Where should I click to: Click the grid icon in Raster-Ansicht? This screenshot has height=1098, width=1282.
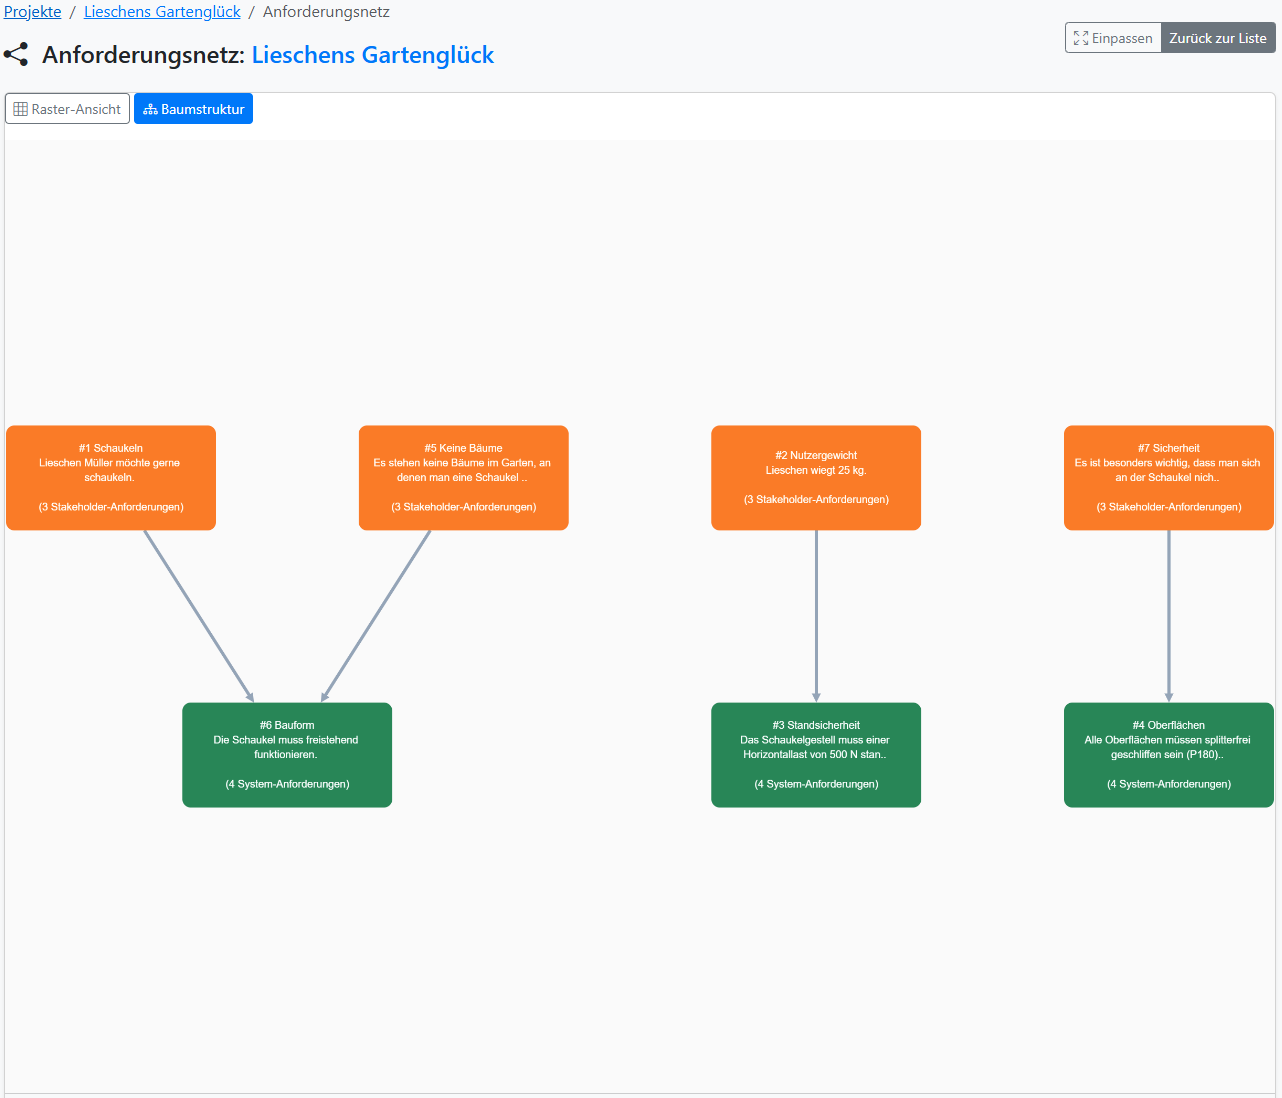click(x=20, y=109)
